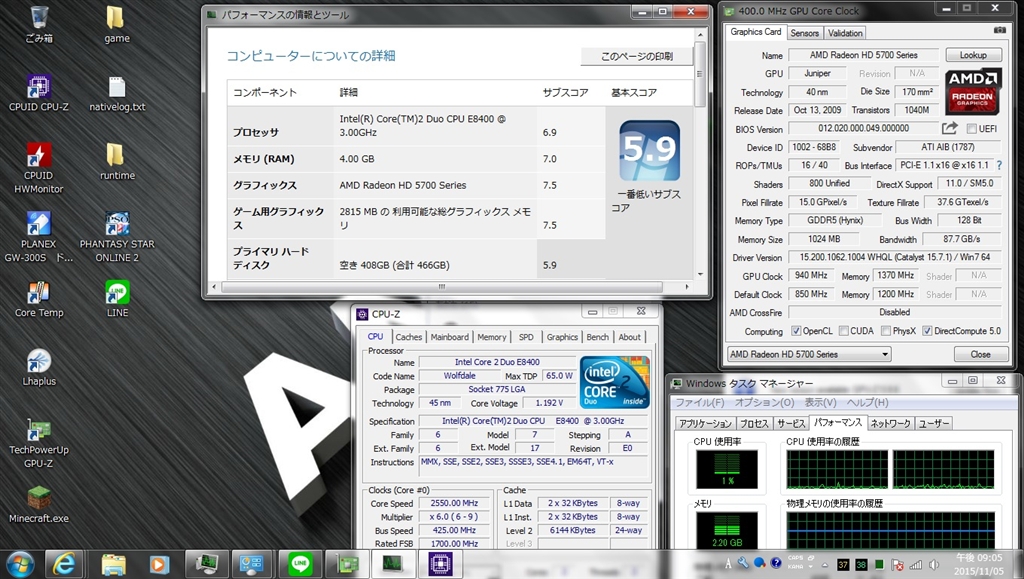Open ファイル(F) menu in Task Manager
Screen dimensions: 1024x579
click(x=700, y=403)
